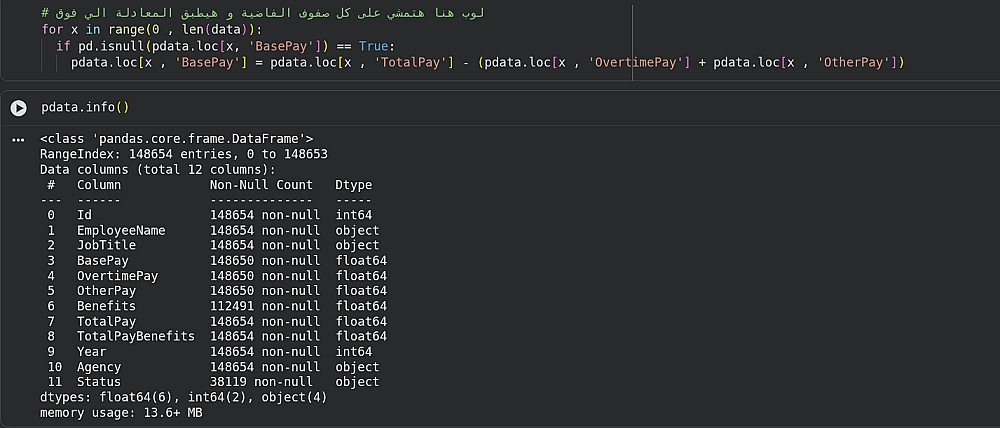
Task: Click the Status row in the output
Action: pos(98,382)
